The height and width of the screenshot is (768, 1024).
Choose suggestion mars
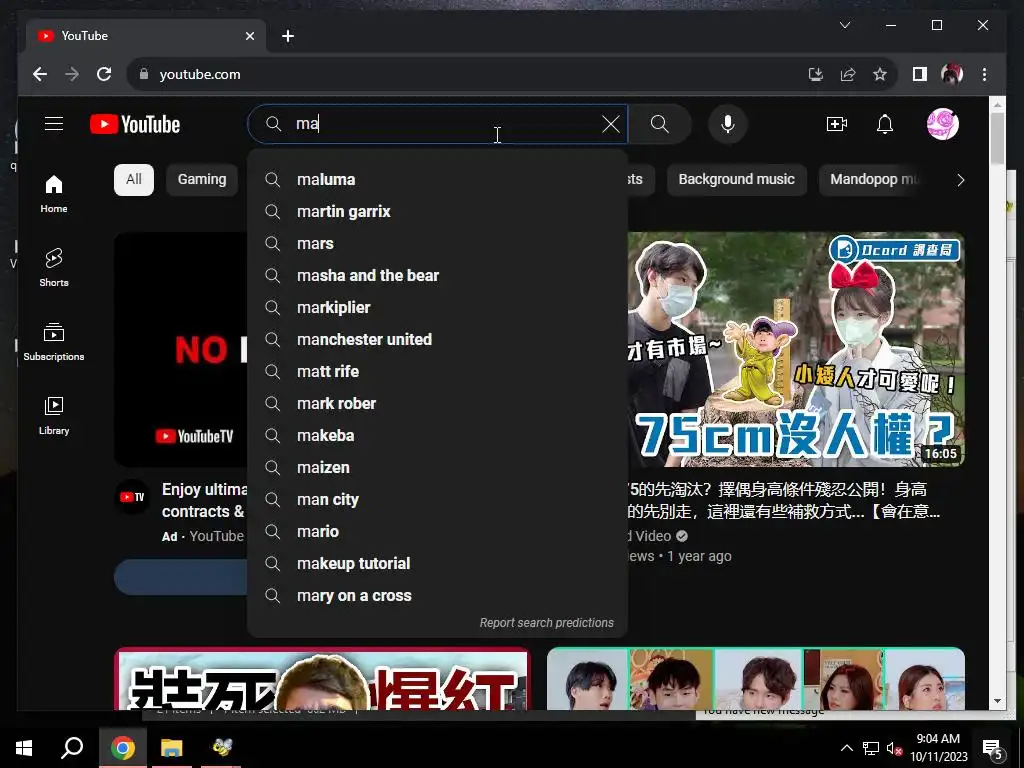pyautogui.click(x=438, y=244)
